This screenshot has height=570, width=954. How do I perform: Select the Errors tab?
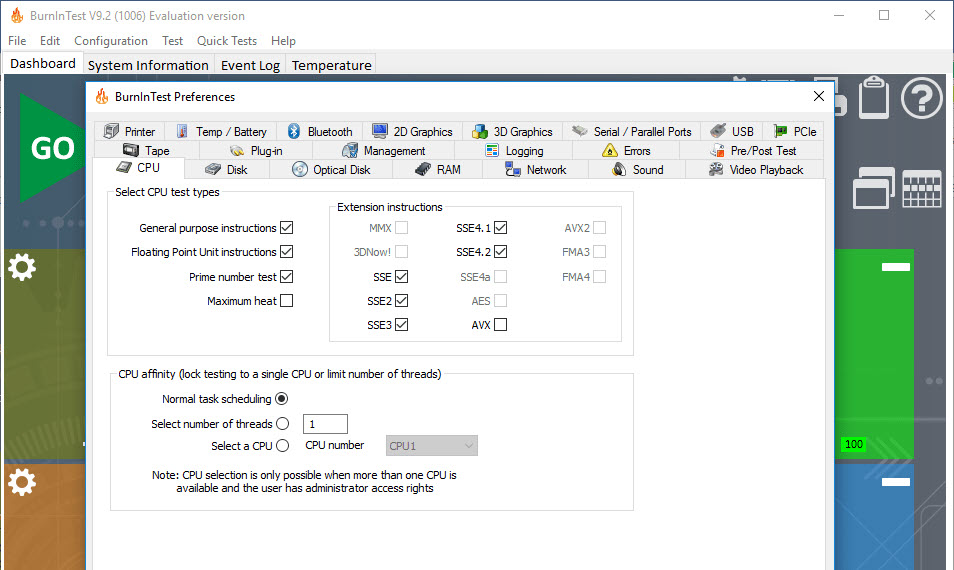tap(626, 150)
